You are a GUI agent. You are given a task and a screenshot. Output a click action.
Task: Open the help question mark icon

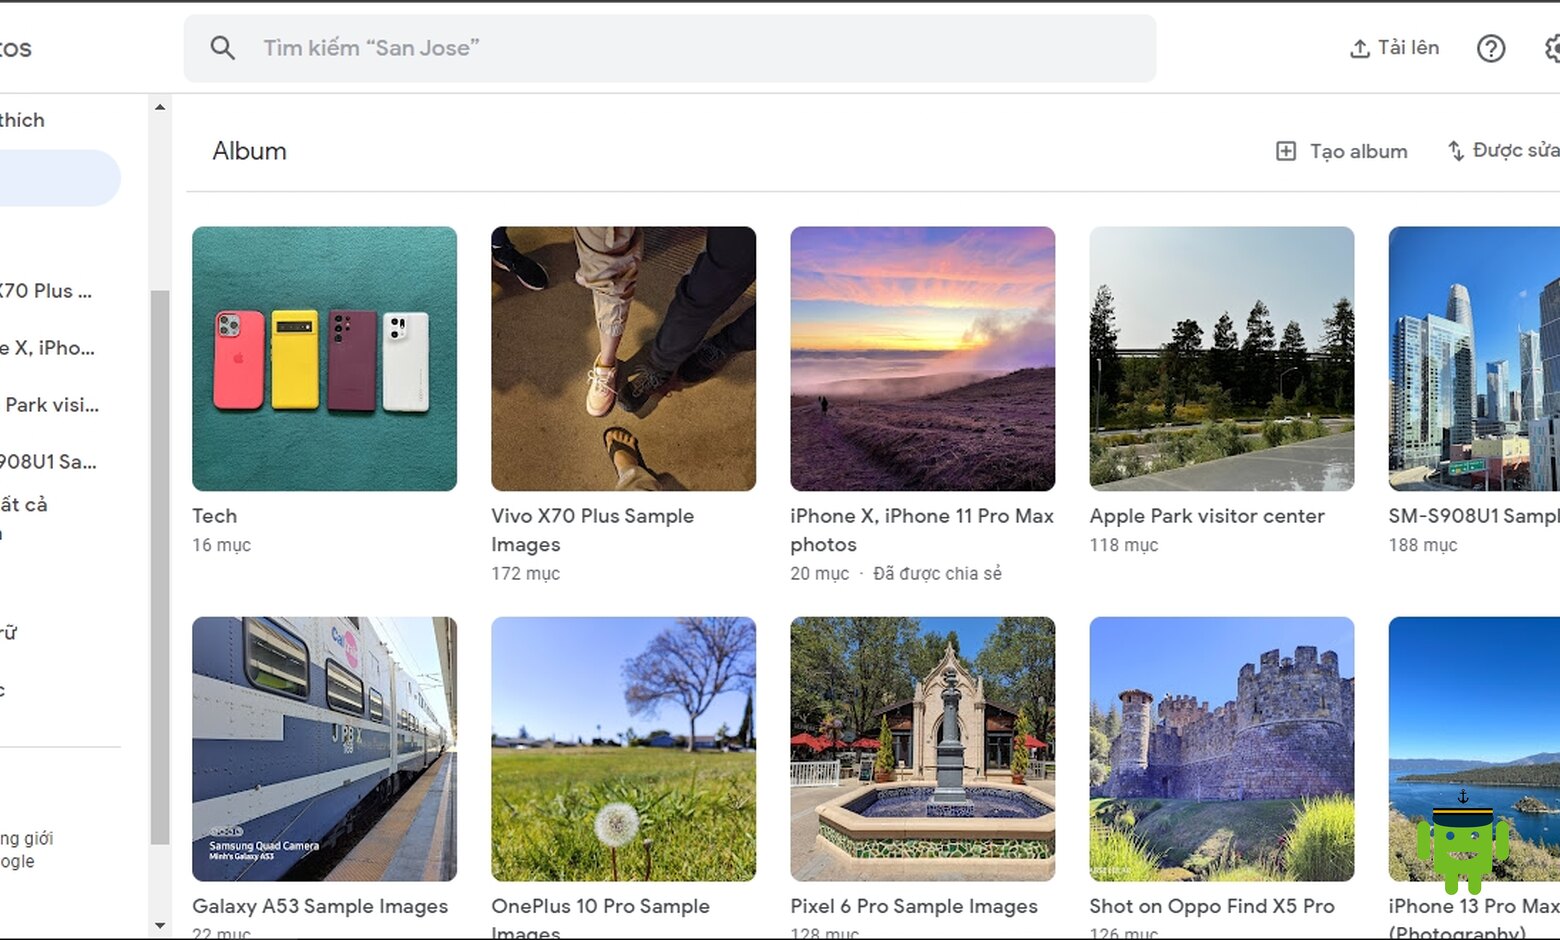1490,48
